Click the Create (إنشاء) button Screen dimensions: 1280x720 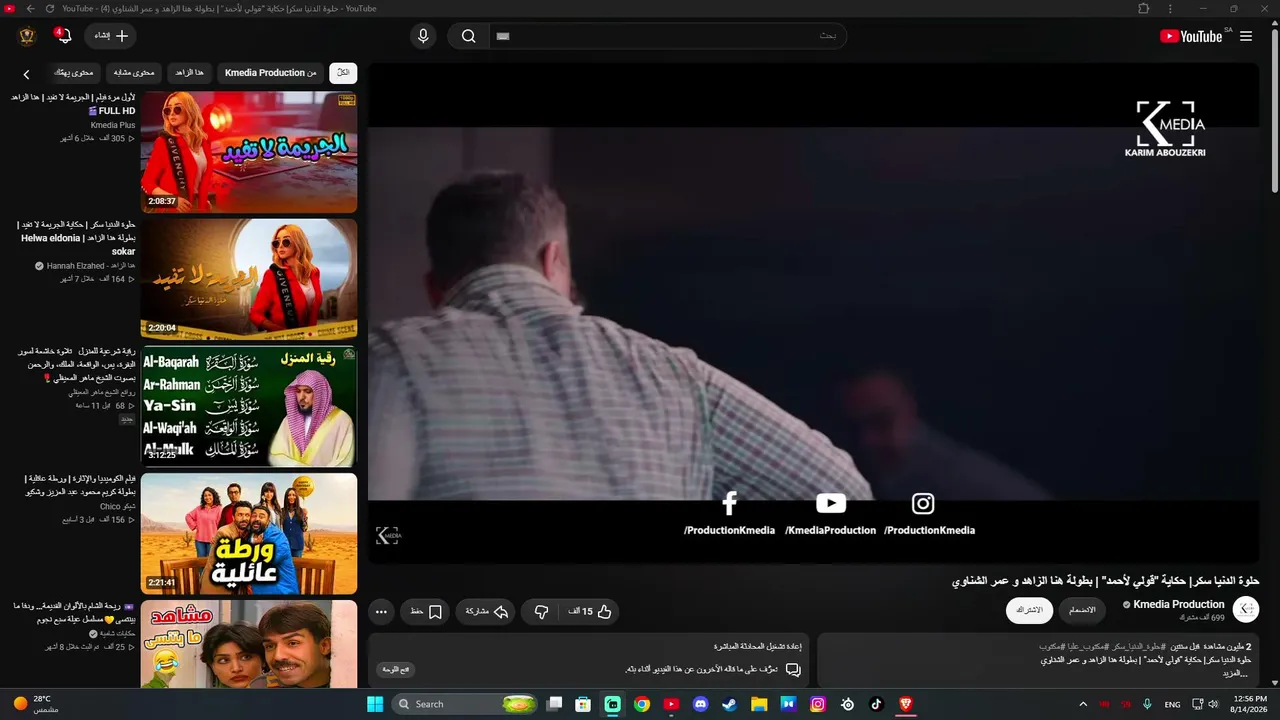[111, 36]
